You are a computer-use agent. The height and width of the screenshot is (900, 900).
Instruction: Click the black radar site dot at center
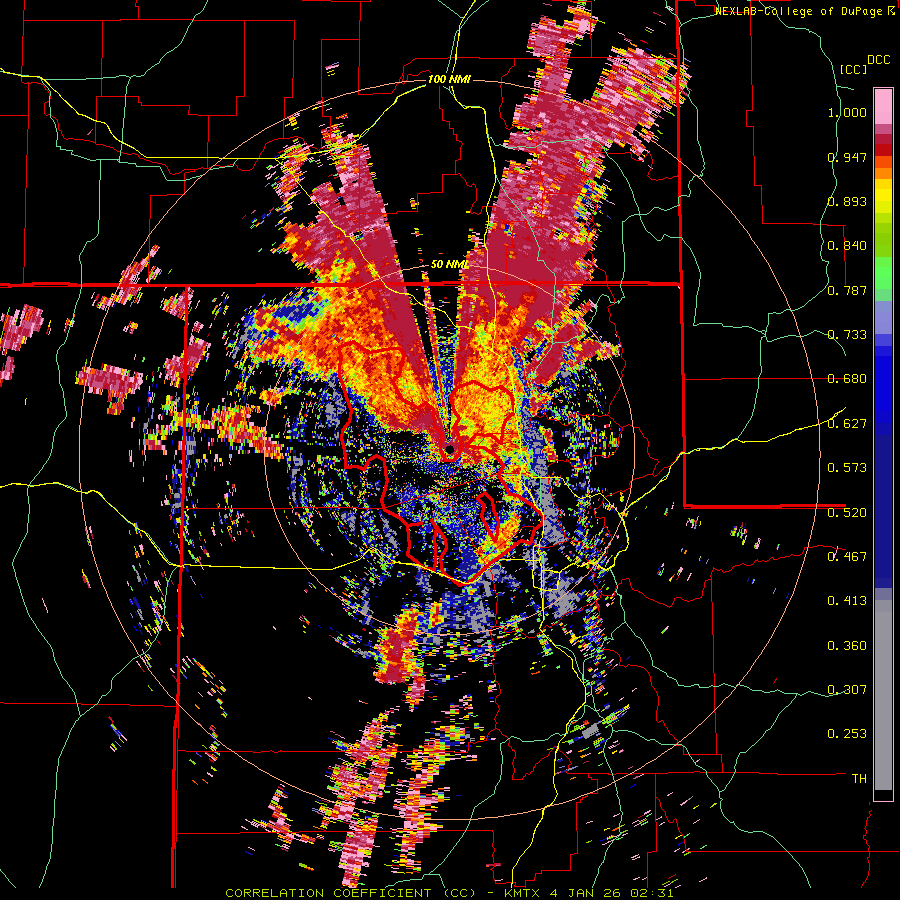click(x=450, y=449)
